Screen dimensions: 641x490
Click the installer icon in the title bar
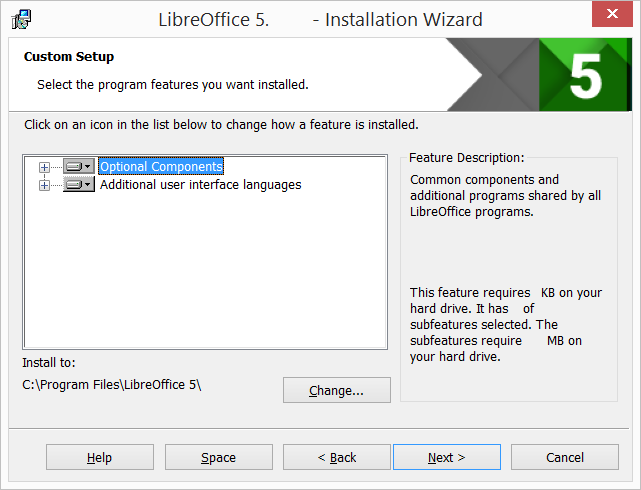point(21,19)
